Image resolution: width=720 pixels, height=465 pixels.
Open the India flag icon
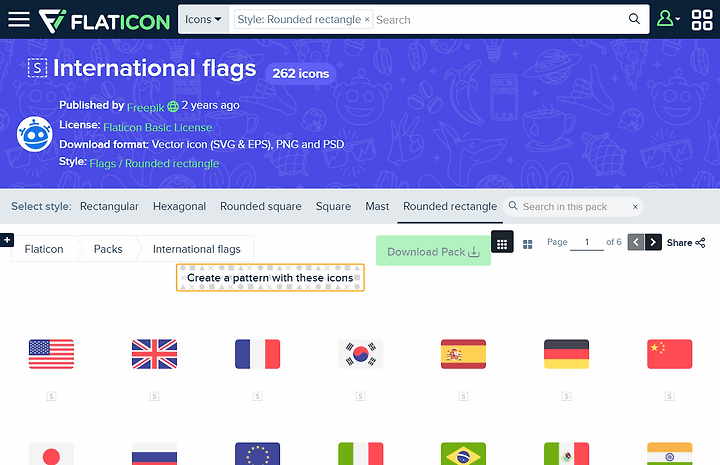[x=669, y=454]
